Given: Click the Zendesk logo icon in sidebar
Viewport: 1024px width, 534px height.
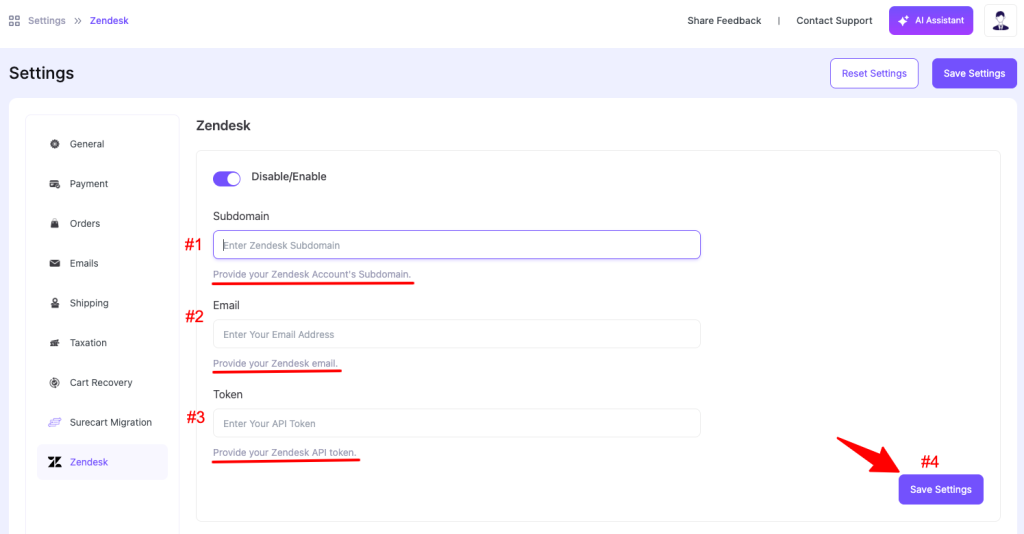Looking at the screenshot, I should (55, 462).
